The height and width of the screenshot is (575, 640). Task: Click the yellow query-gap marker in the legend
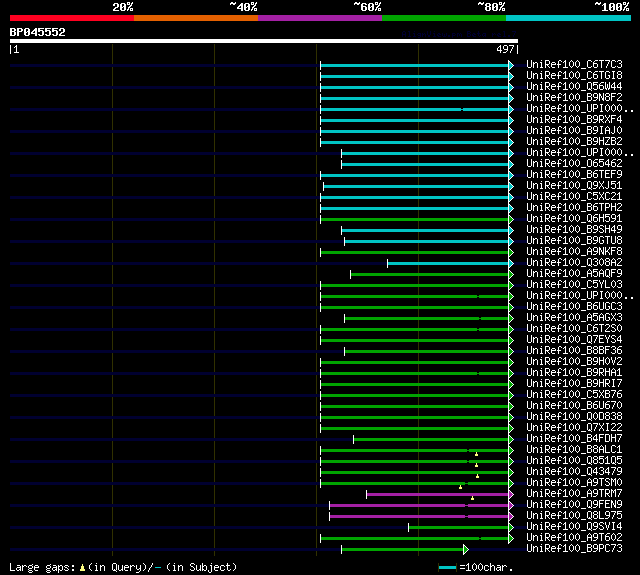[82, 568]
